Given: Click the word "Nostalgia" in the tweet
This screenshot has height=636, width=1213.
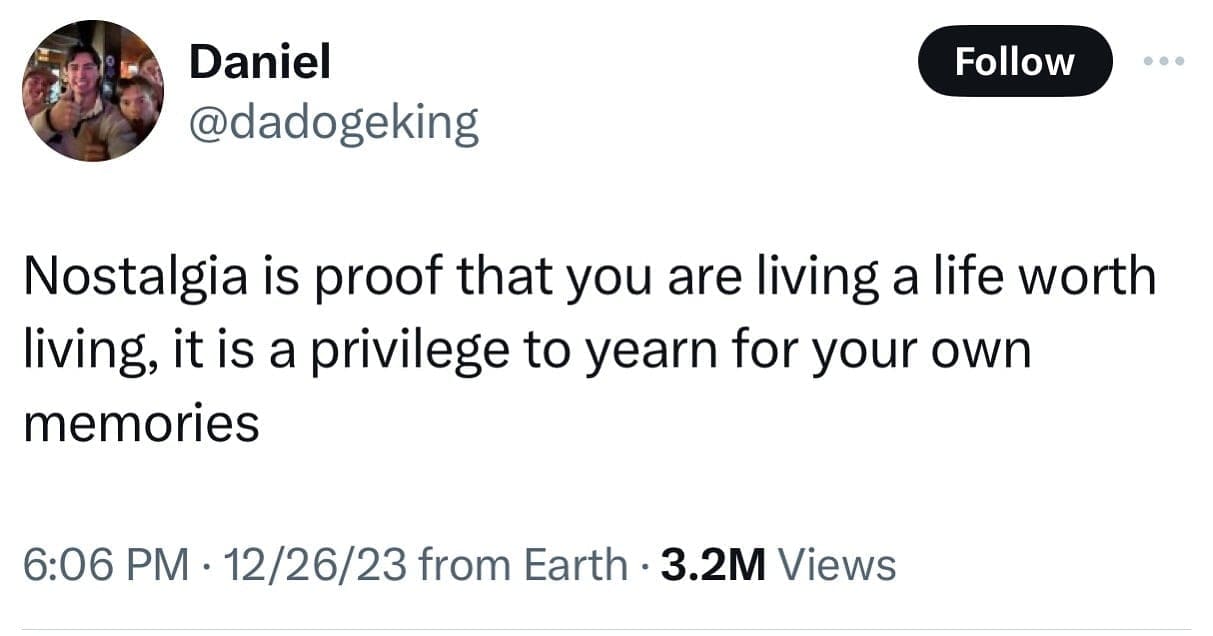Looking at the screenshot, I should coord(130,276).
